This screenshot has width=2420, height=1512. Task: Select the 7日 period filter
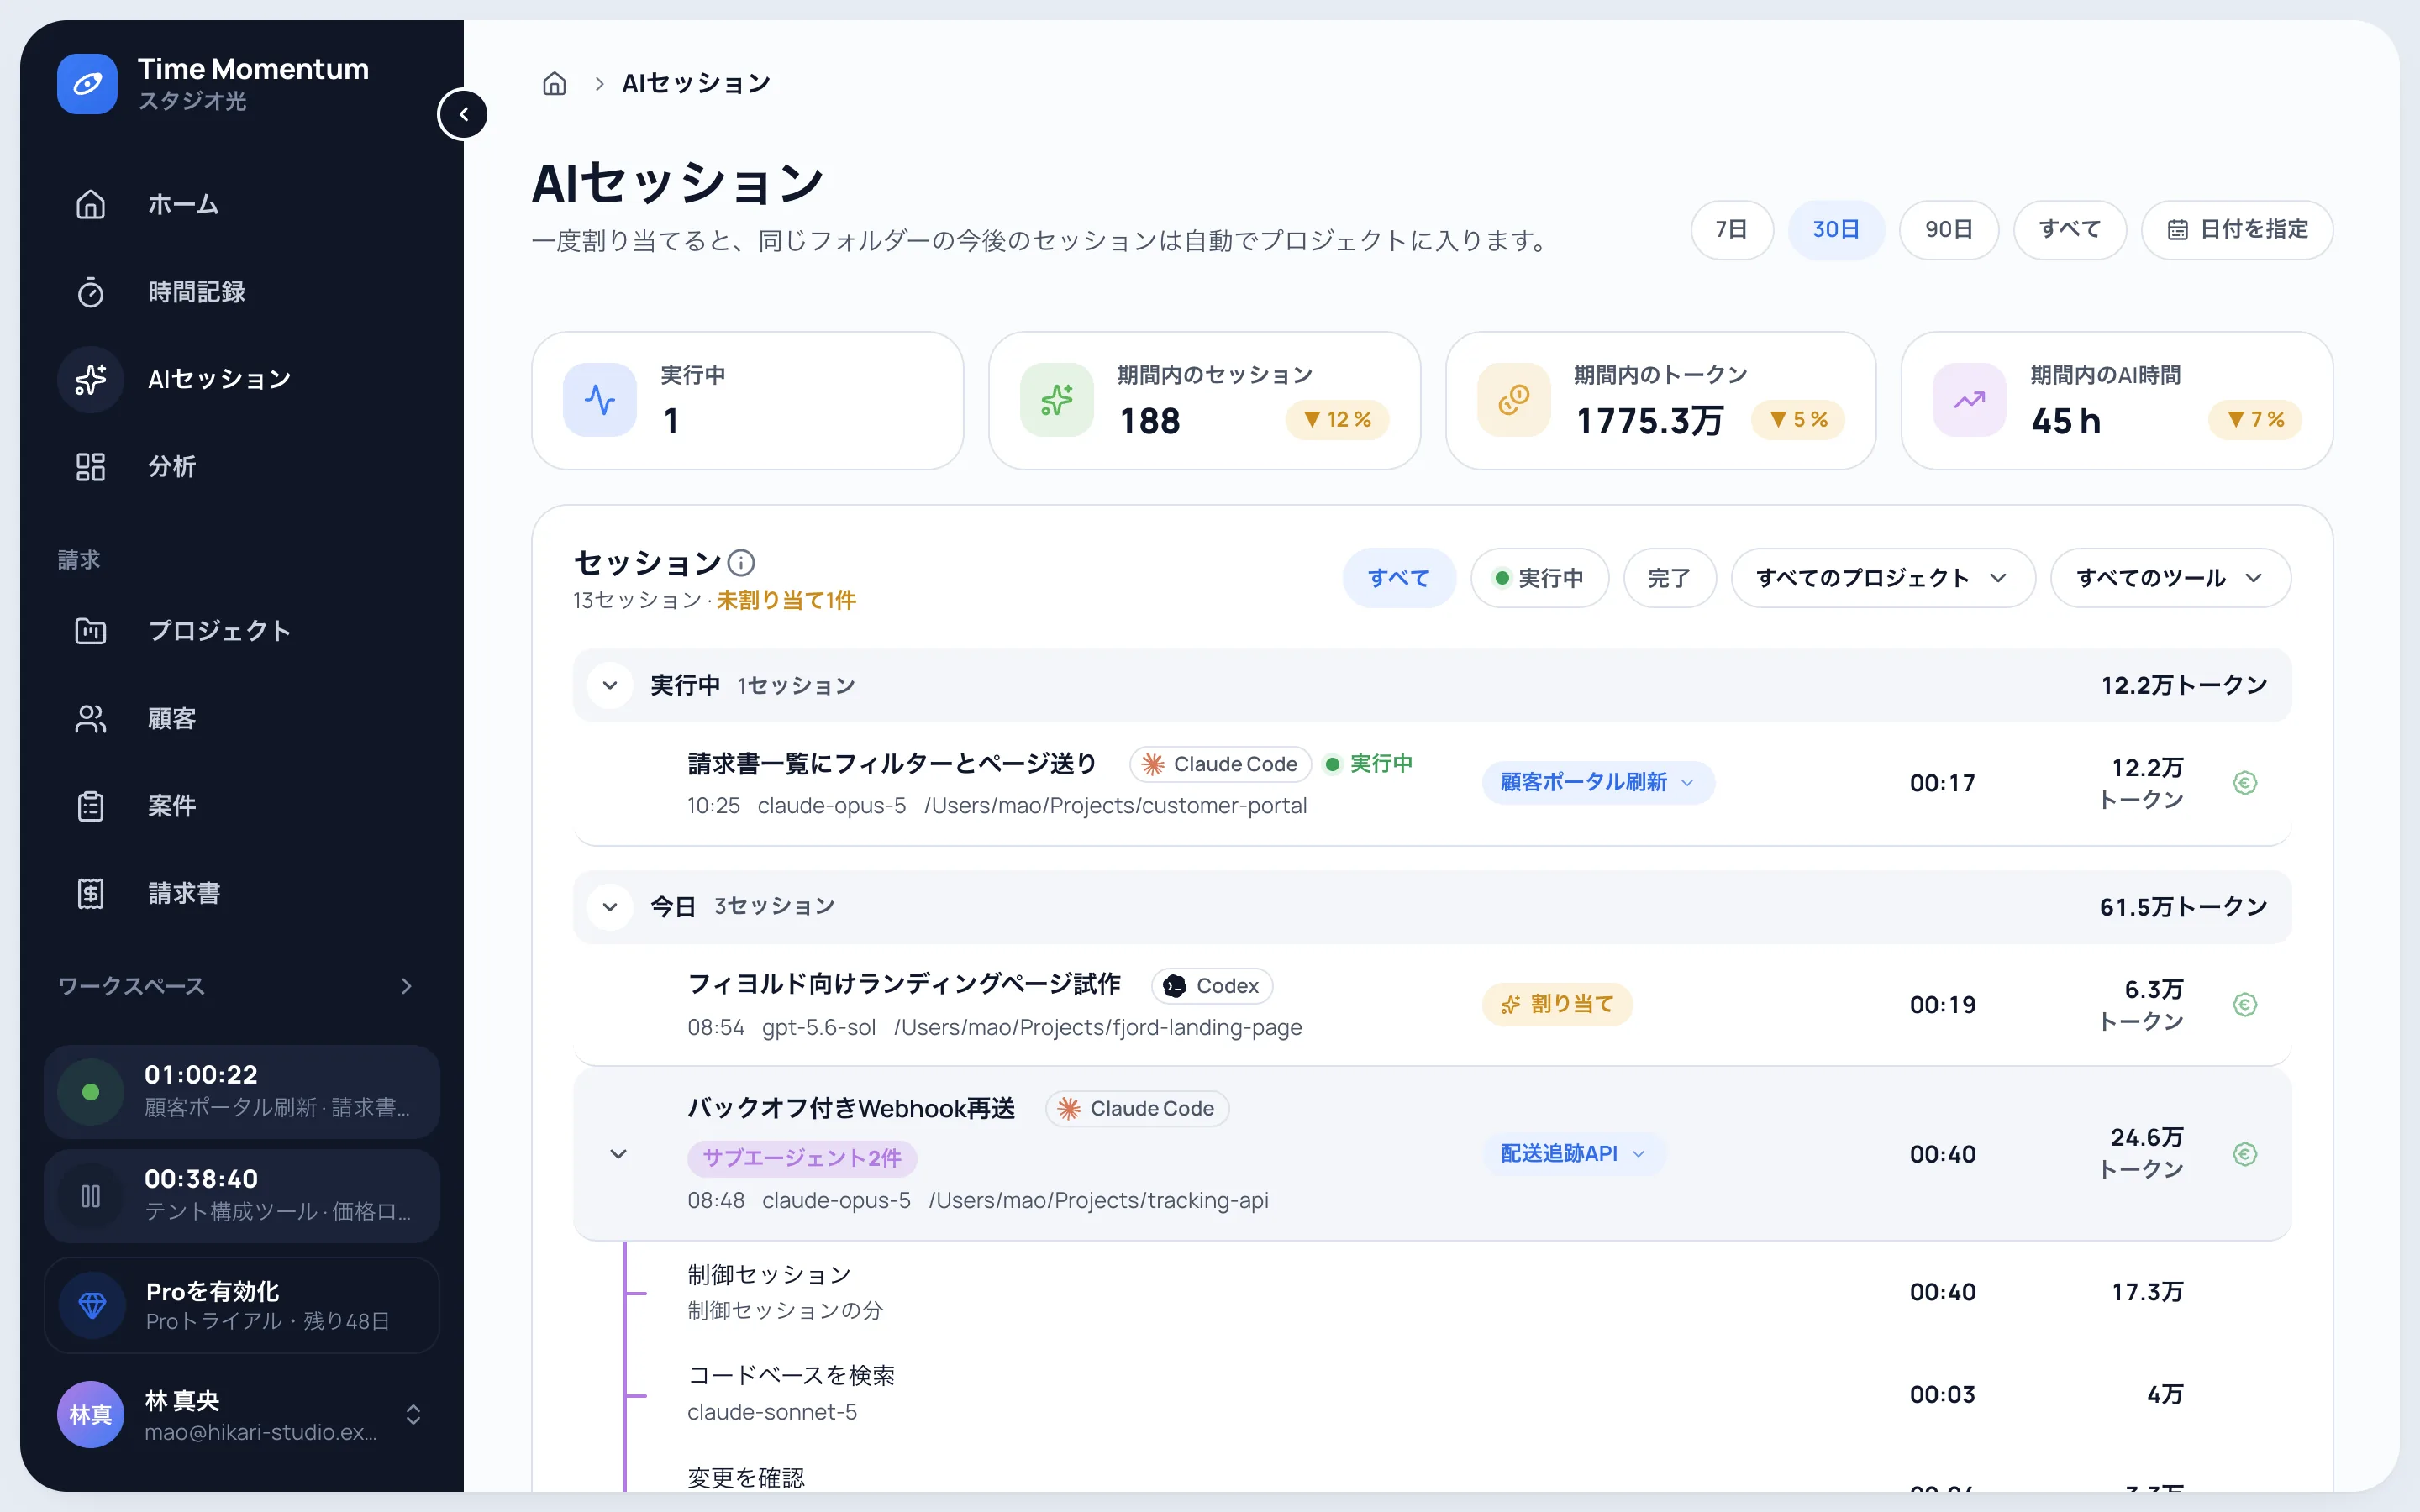pos(1731,229)
